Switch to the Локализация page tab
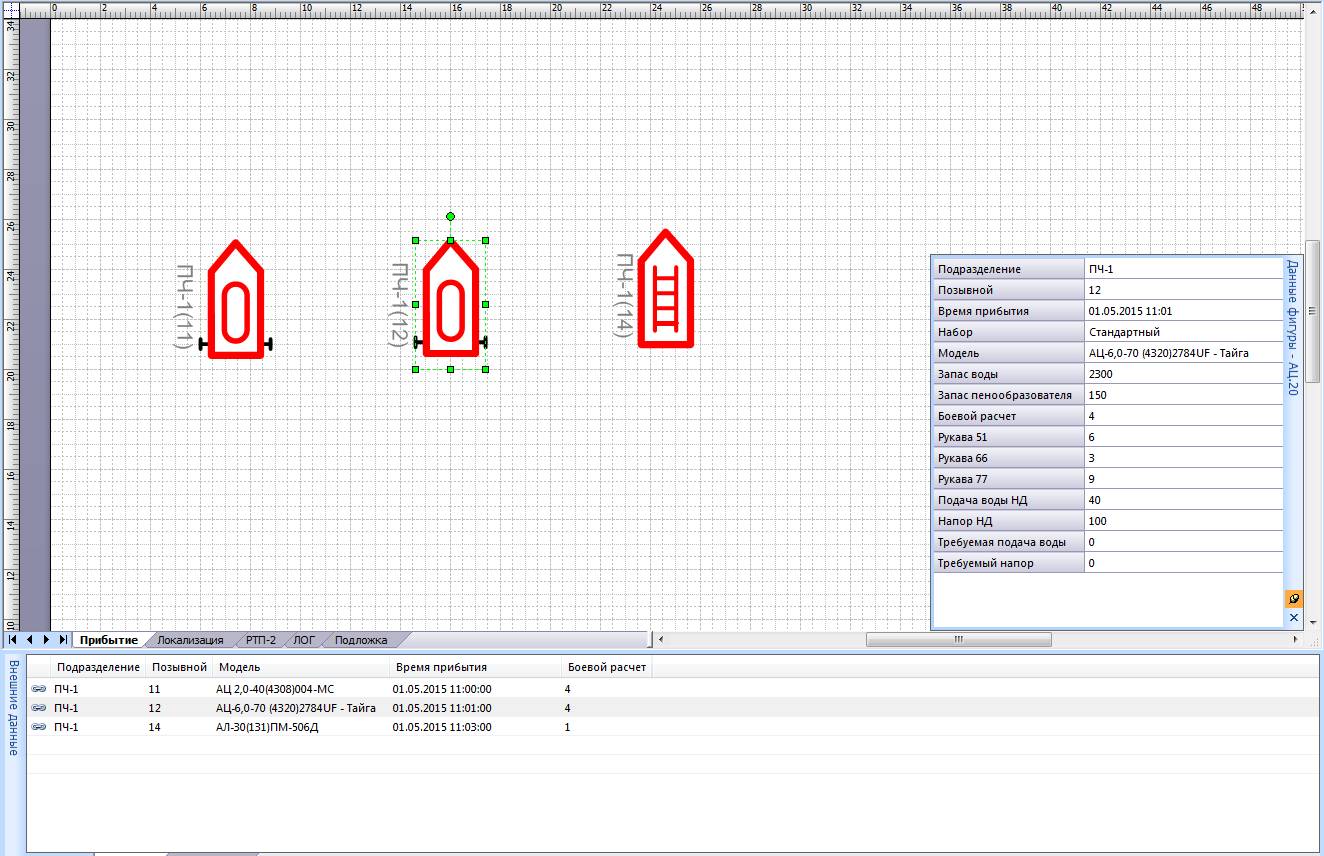 pos(190,640)
